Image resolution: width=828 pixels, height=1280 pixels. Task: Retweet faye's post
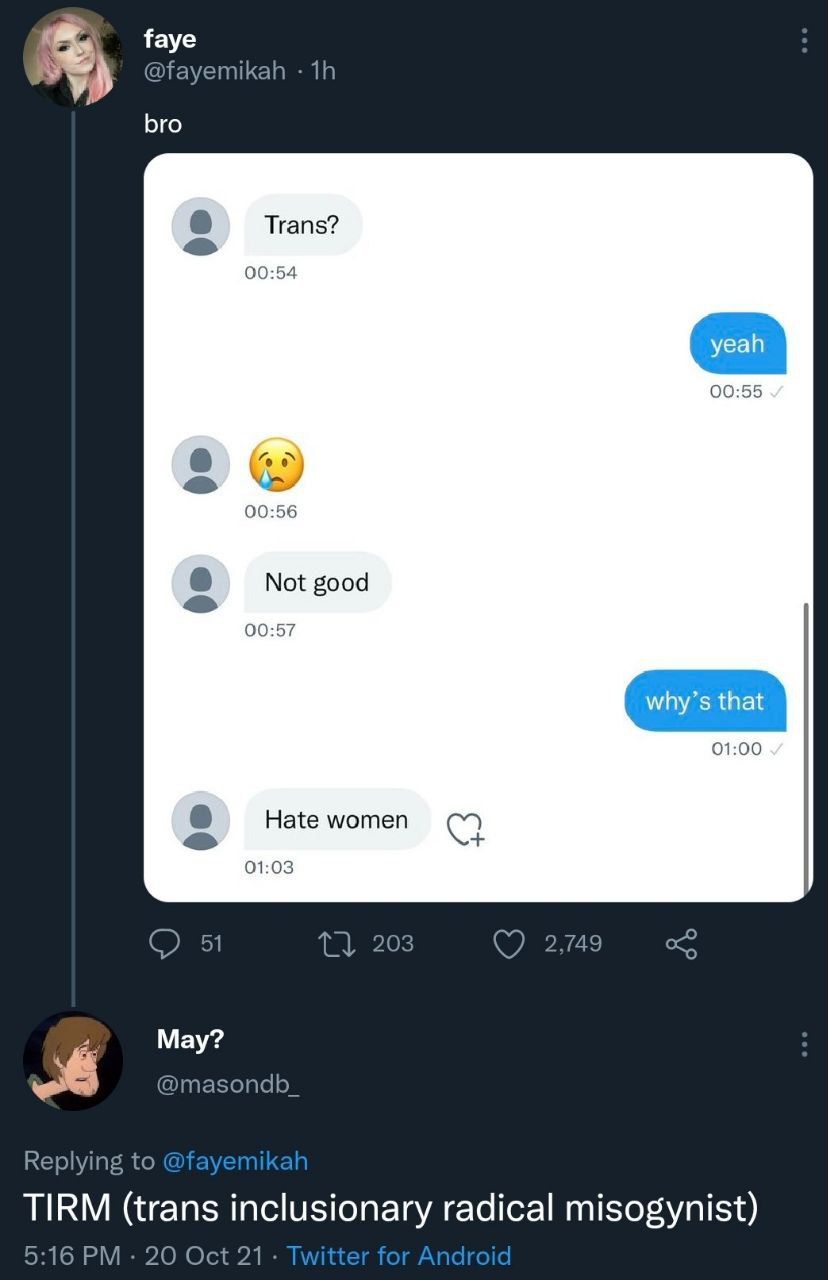(x=332, y=943)
